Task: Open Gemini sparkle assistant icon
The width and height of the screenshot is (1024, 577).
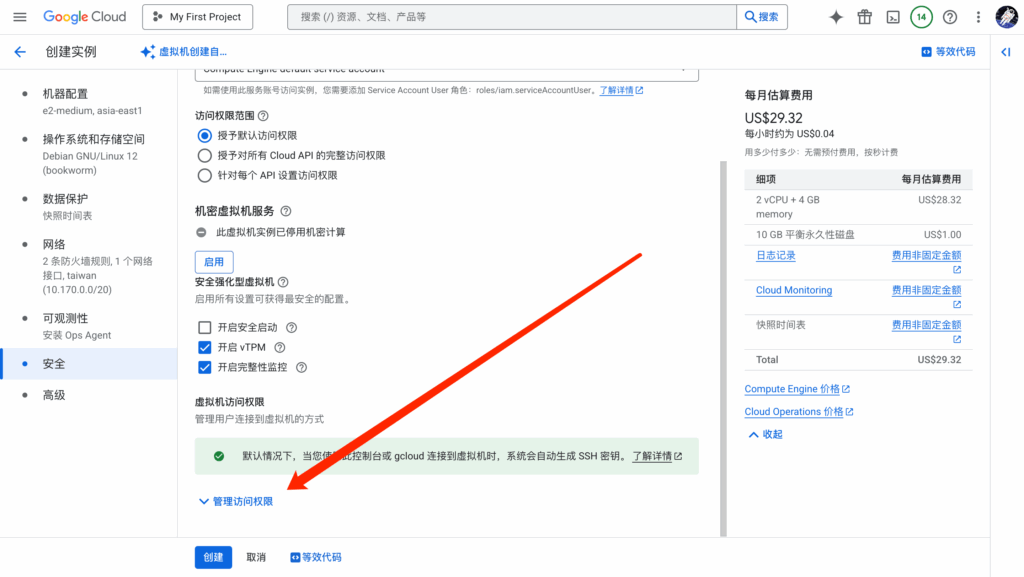Action: pyautogui.click(x=836, y=17)
